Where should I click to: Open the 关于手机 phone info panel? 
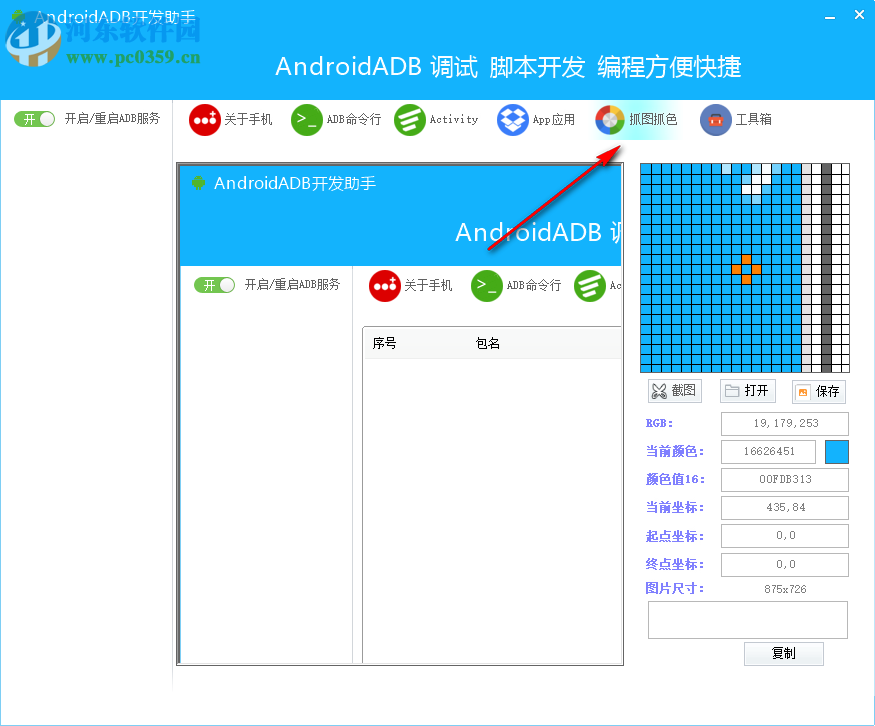pyautogui.click(x=231, y=119)
